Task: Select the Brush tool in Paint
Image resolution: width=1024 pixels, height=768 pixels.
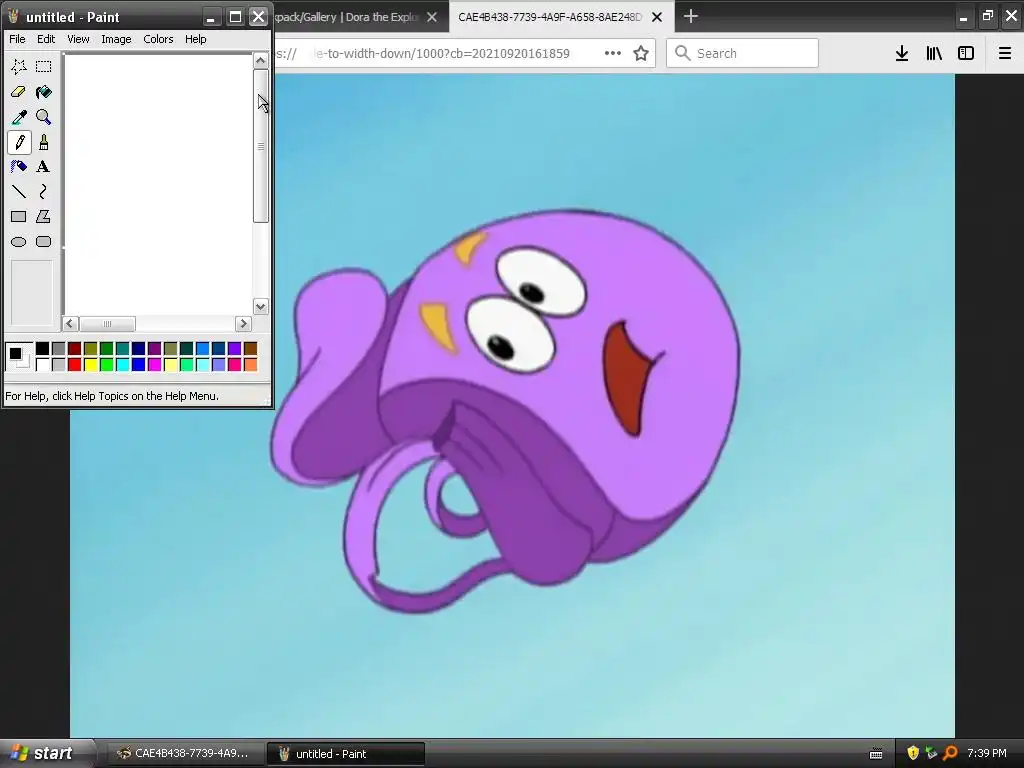Action: (x=43, y=142)
